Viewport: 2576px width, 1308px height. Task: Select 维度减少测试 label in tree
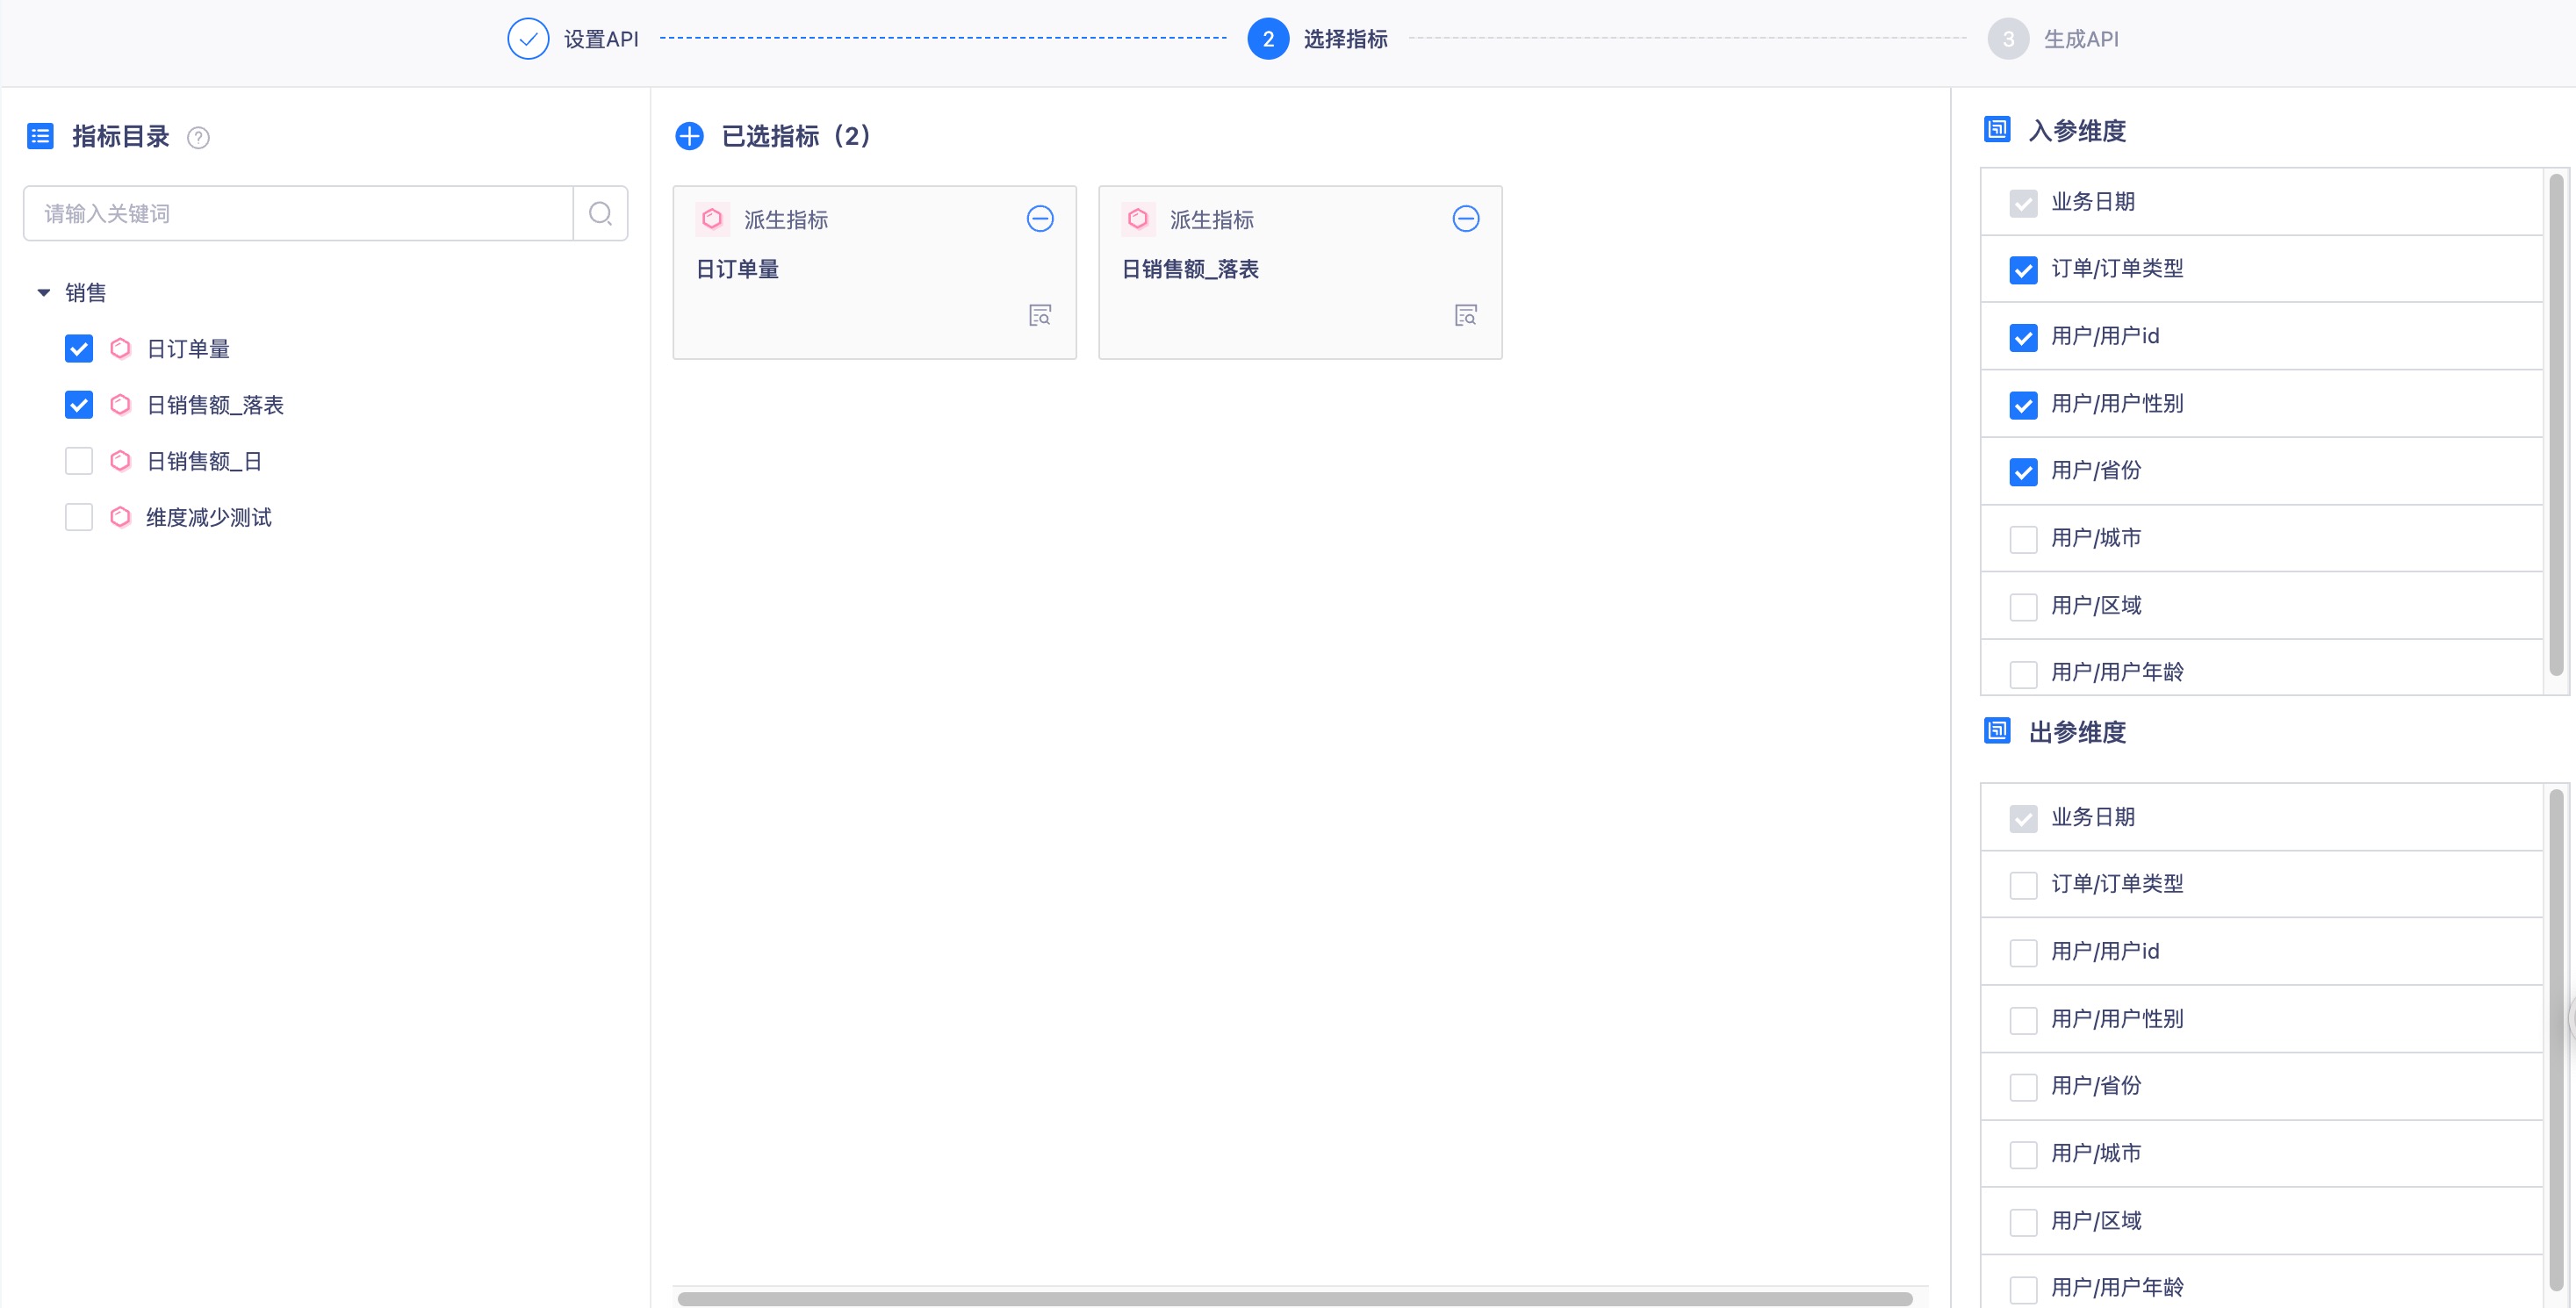pyautogui.click(x=209, y=516)
